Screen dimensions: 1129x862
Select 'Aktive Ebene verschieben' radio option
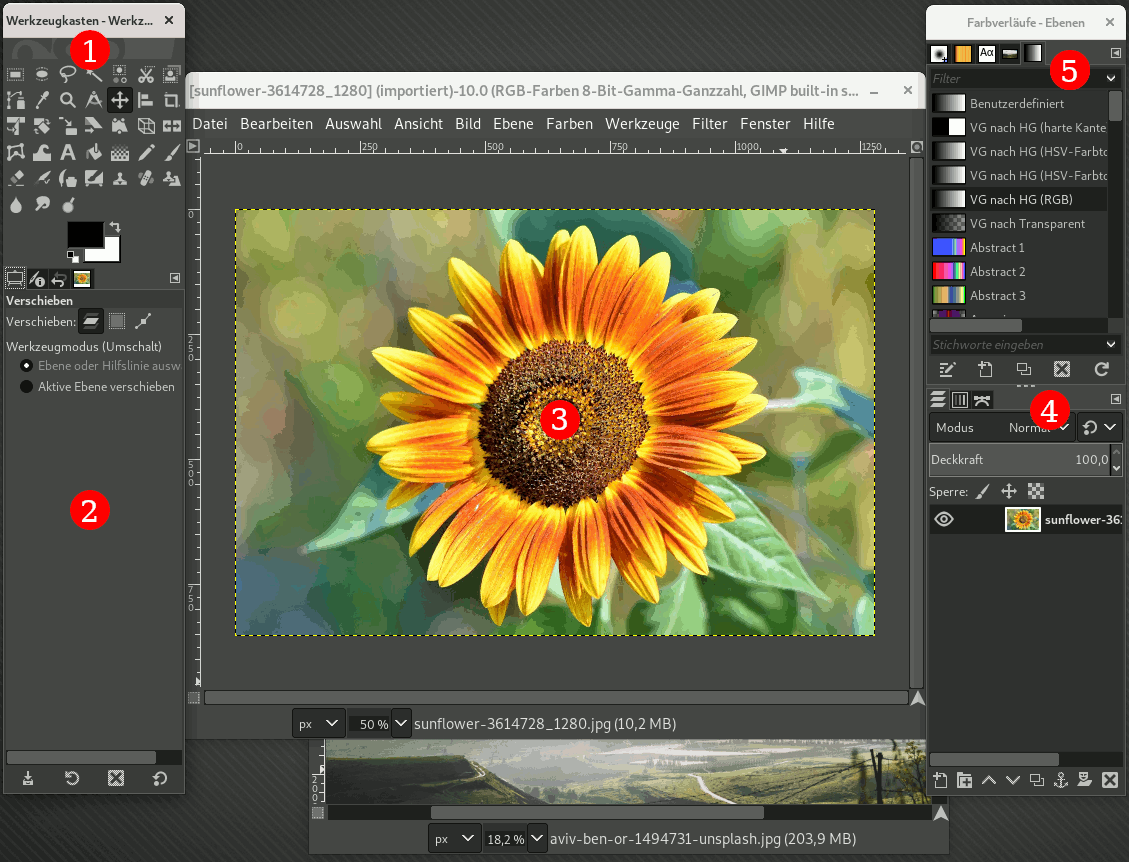tap(26, 386)
